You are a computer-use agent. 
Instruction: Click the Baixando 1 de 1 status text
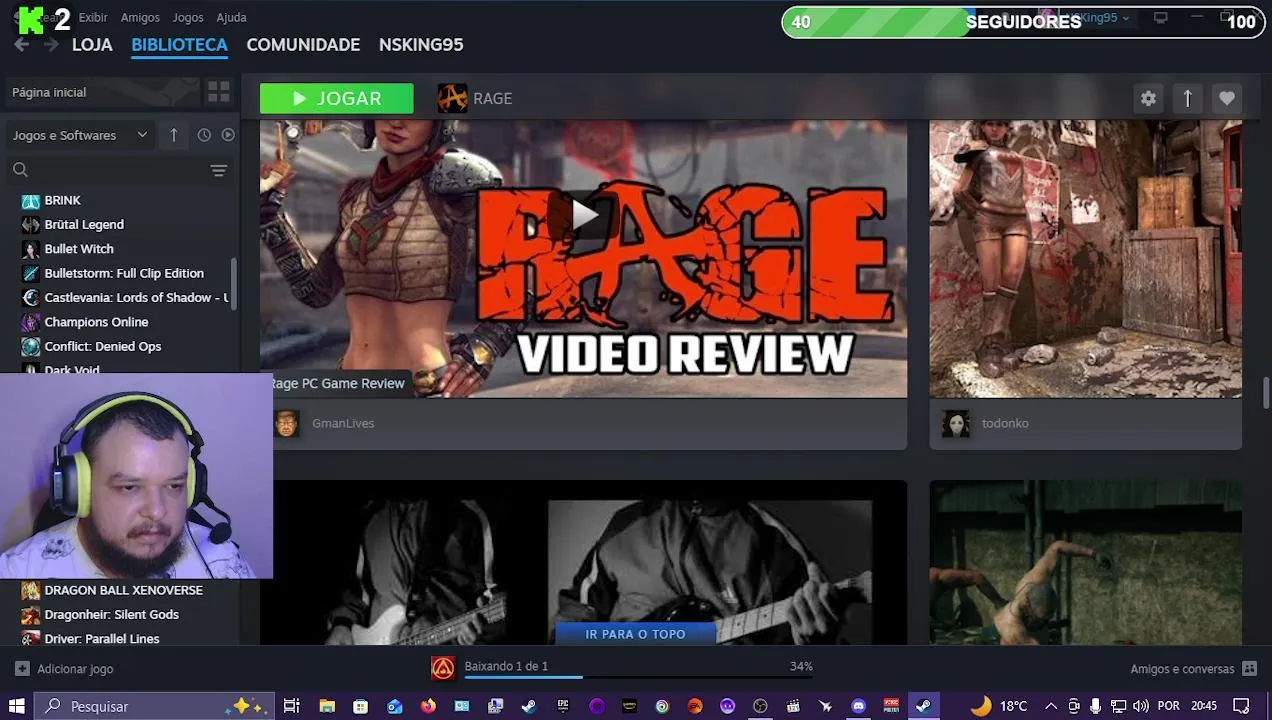[x=506, y=666]
